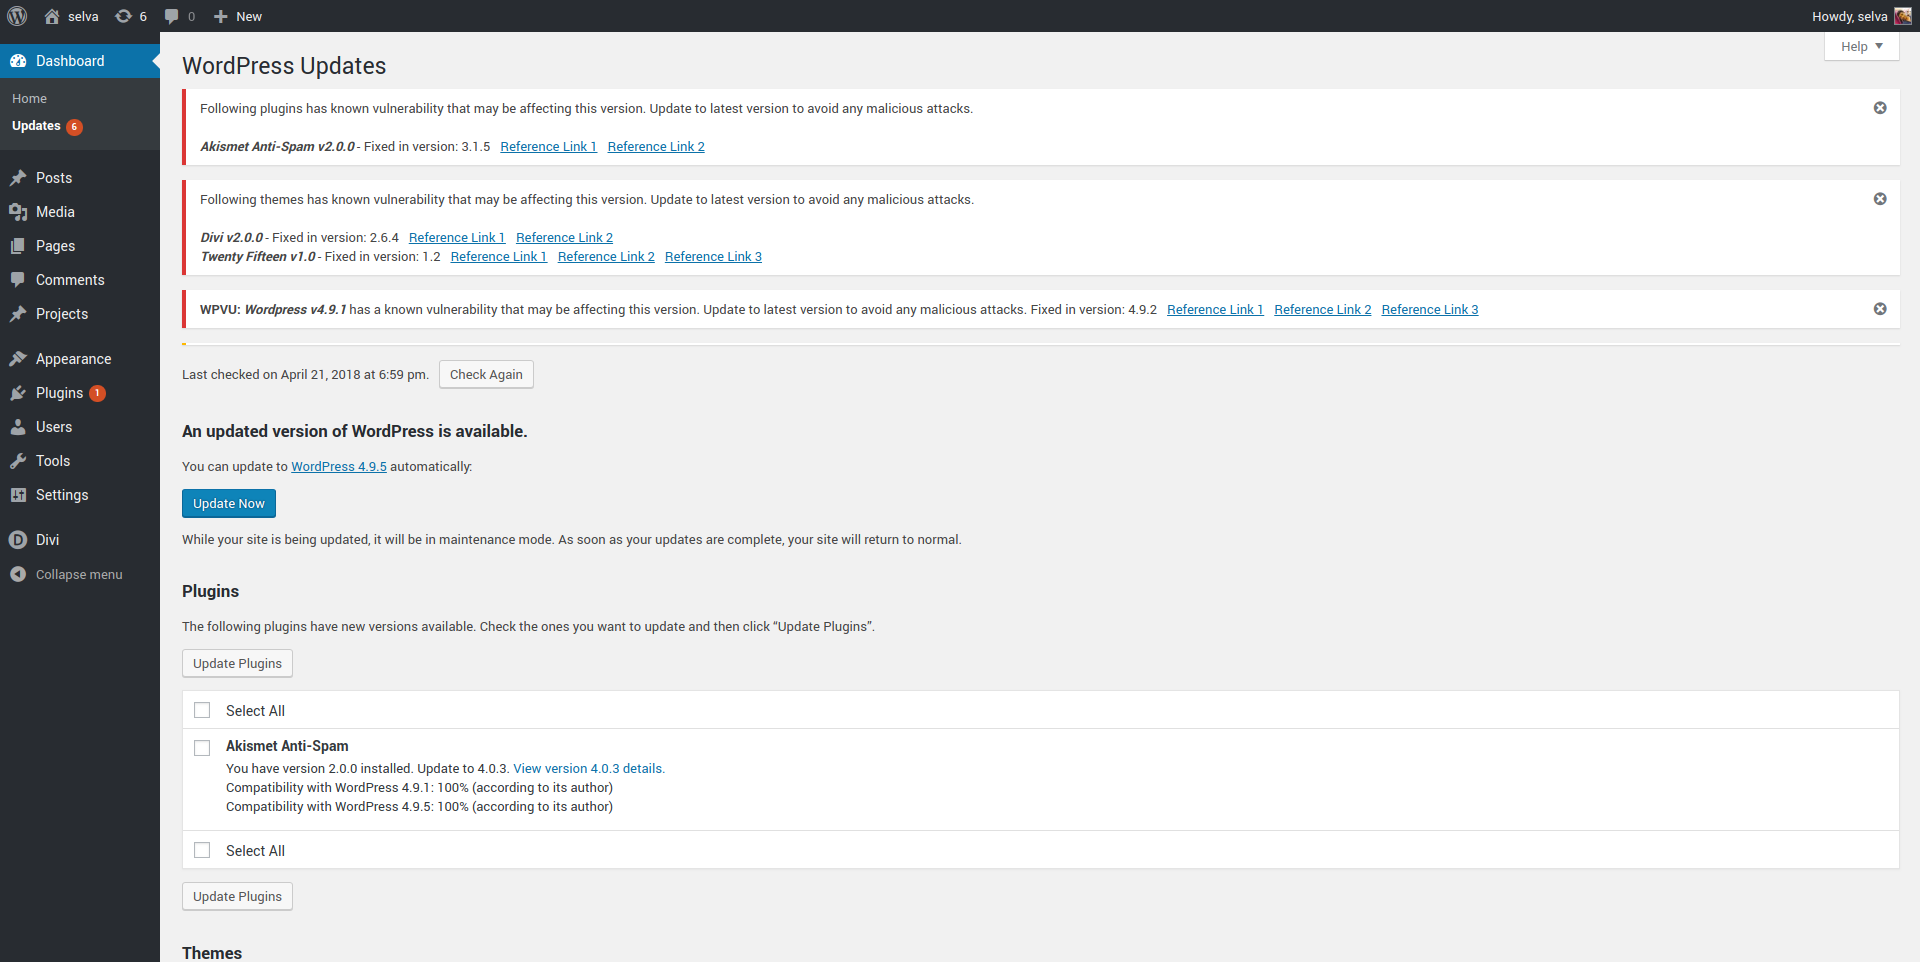Click the Plugins update count badge
Image resolution: width=1920 pixels, height=962 pixels.
(97, 393)
